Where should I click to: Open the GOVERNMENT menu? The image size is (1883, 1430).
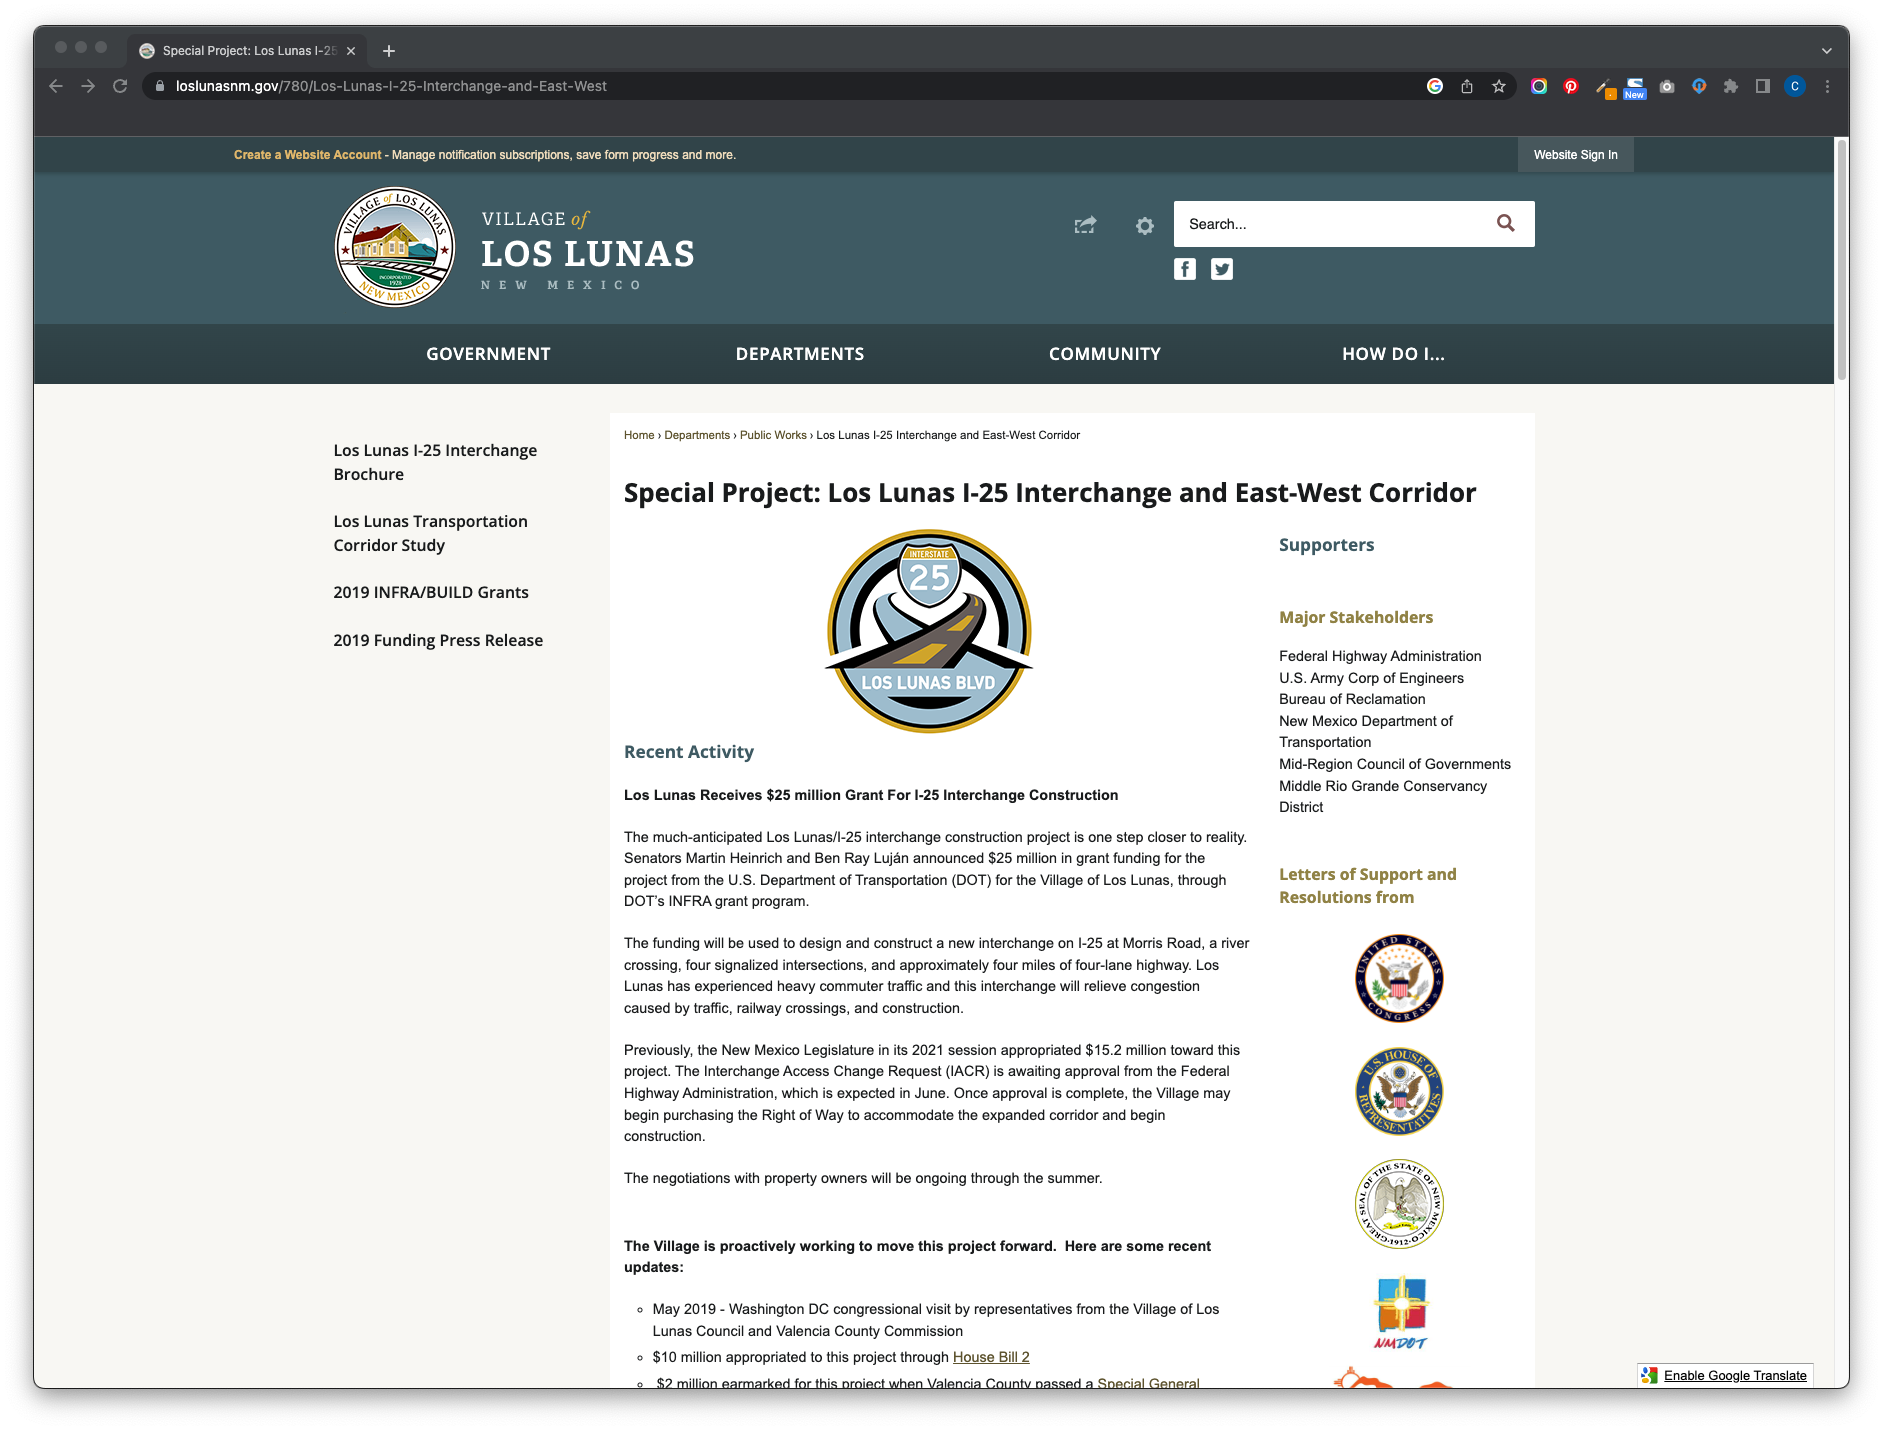point(488,354)
